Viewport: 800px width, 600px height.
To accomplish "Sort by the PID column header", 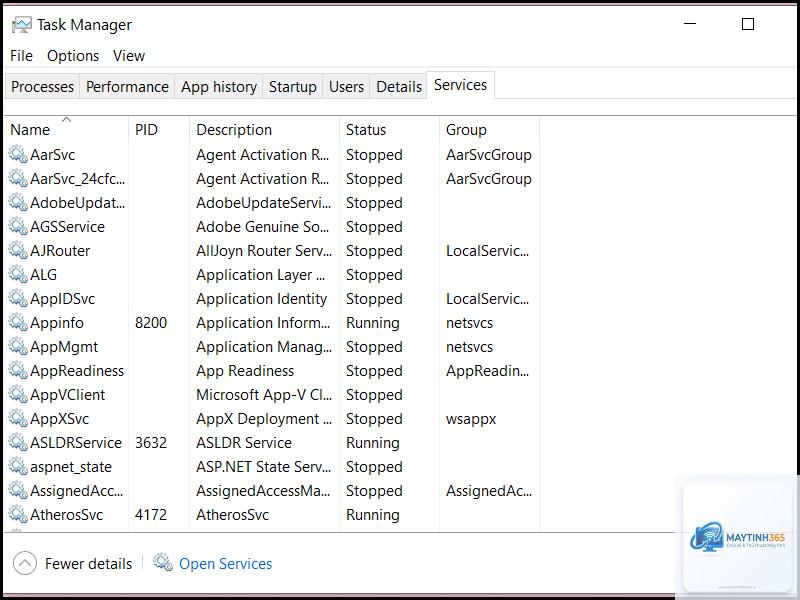I will click(x=159, y=130).
